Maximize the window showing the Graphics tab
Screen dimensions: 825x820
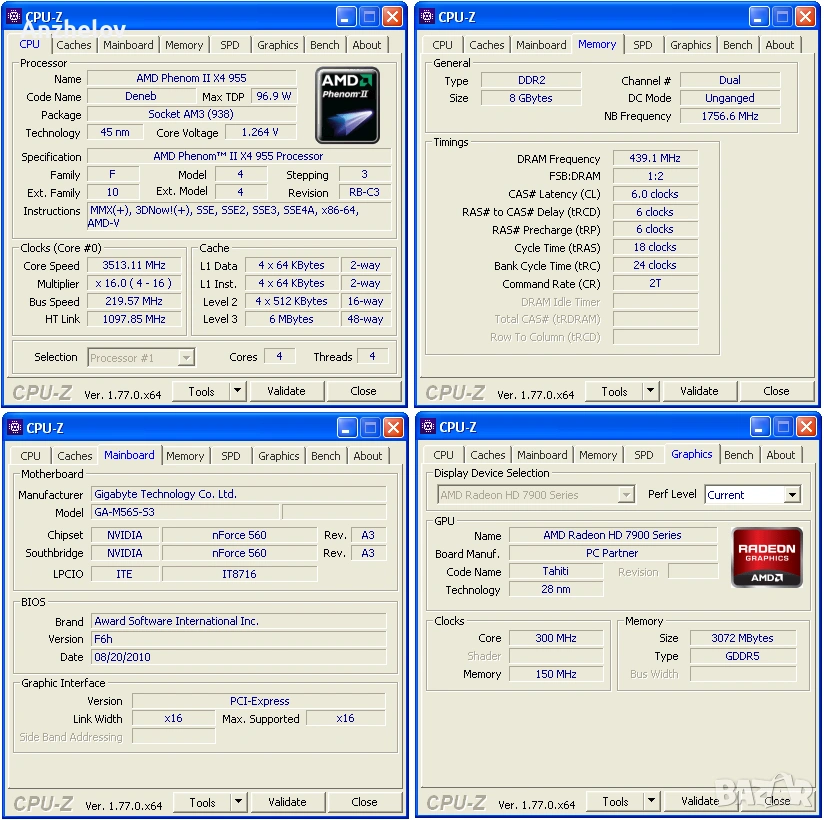tap(782, 428)
